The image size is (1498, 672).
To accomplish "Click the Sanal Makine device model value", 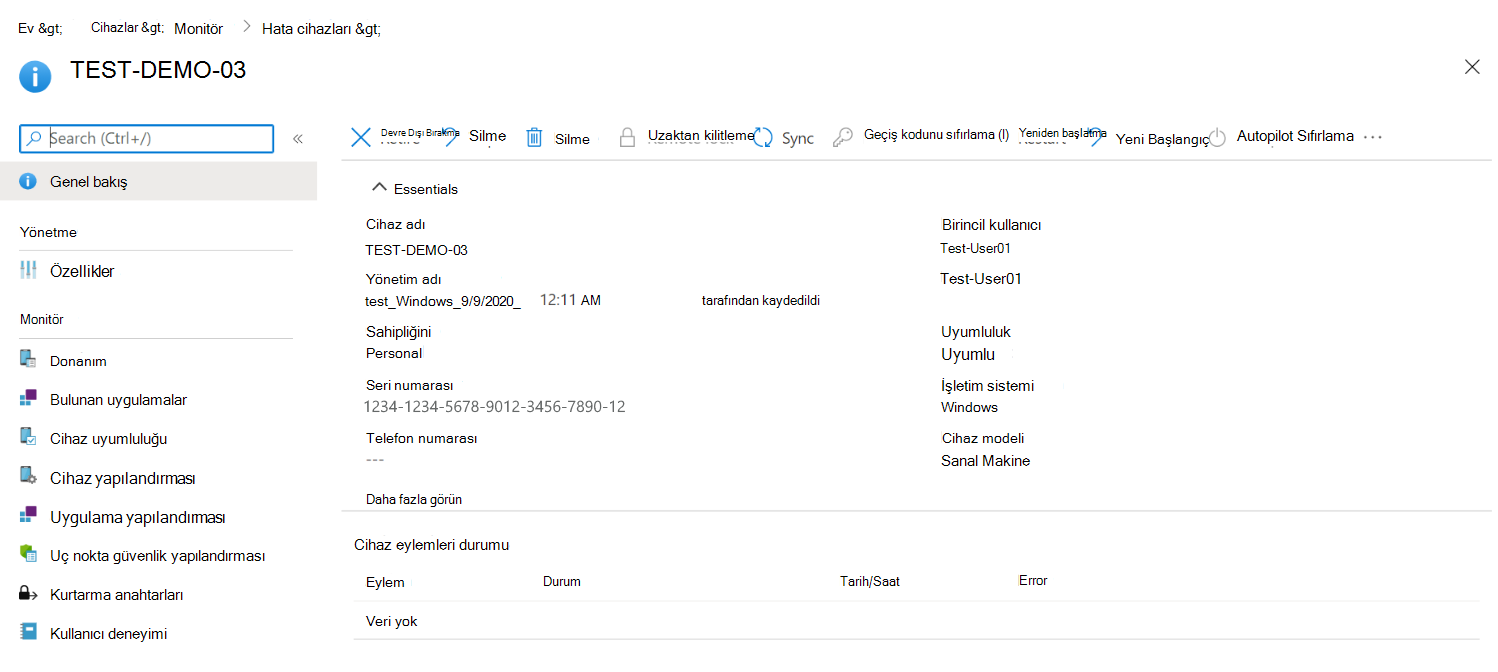I will 985,461.
